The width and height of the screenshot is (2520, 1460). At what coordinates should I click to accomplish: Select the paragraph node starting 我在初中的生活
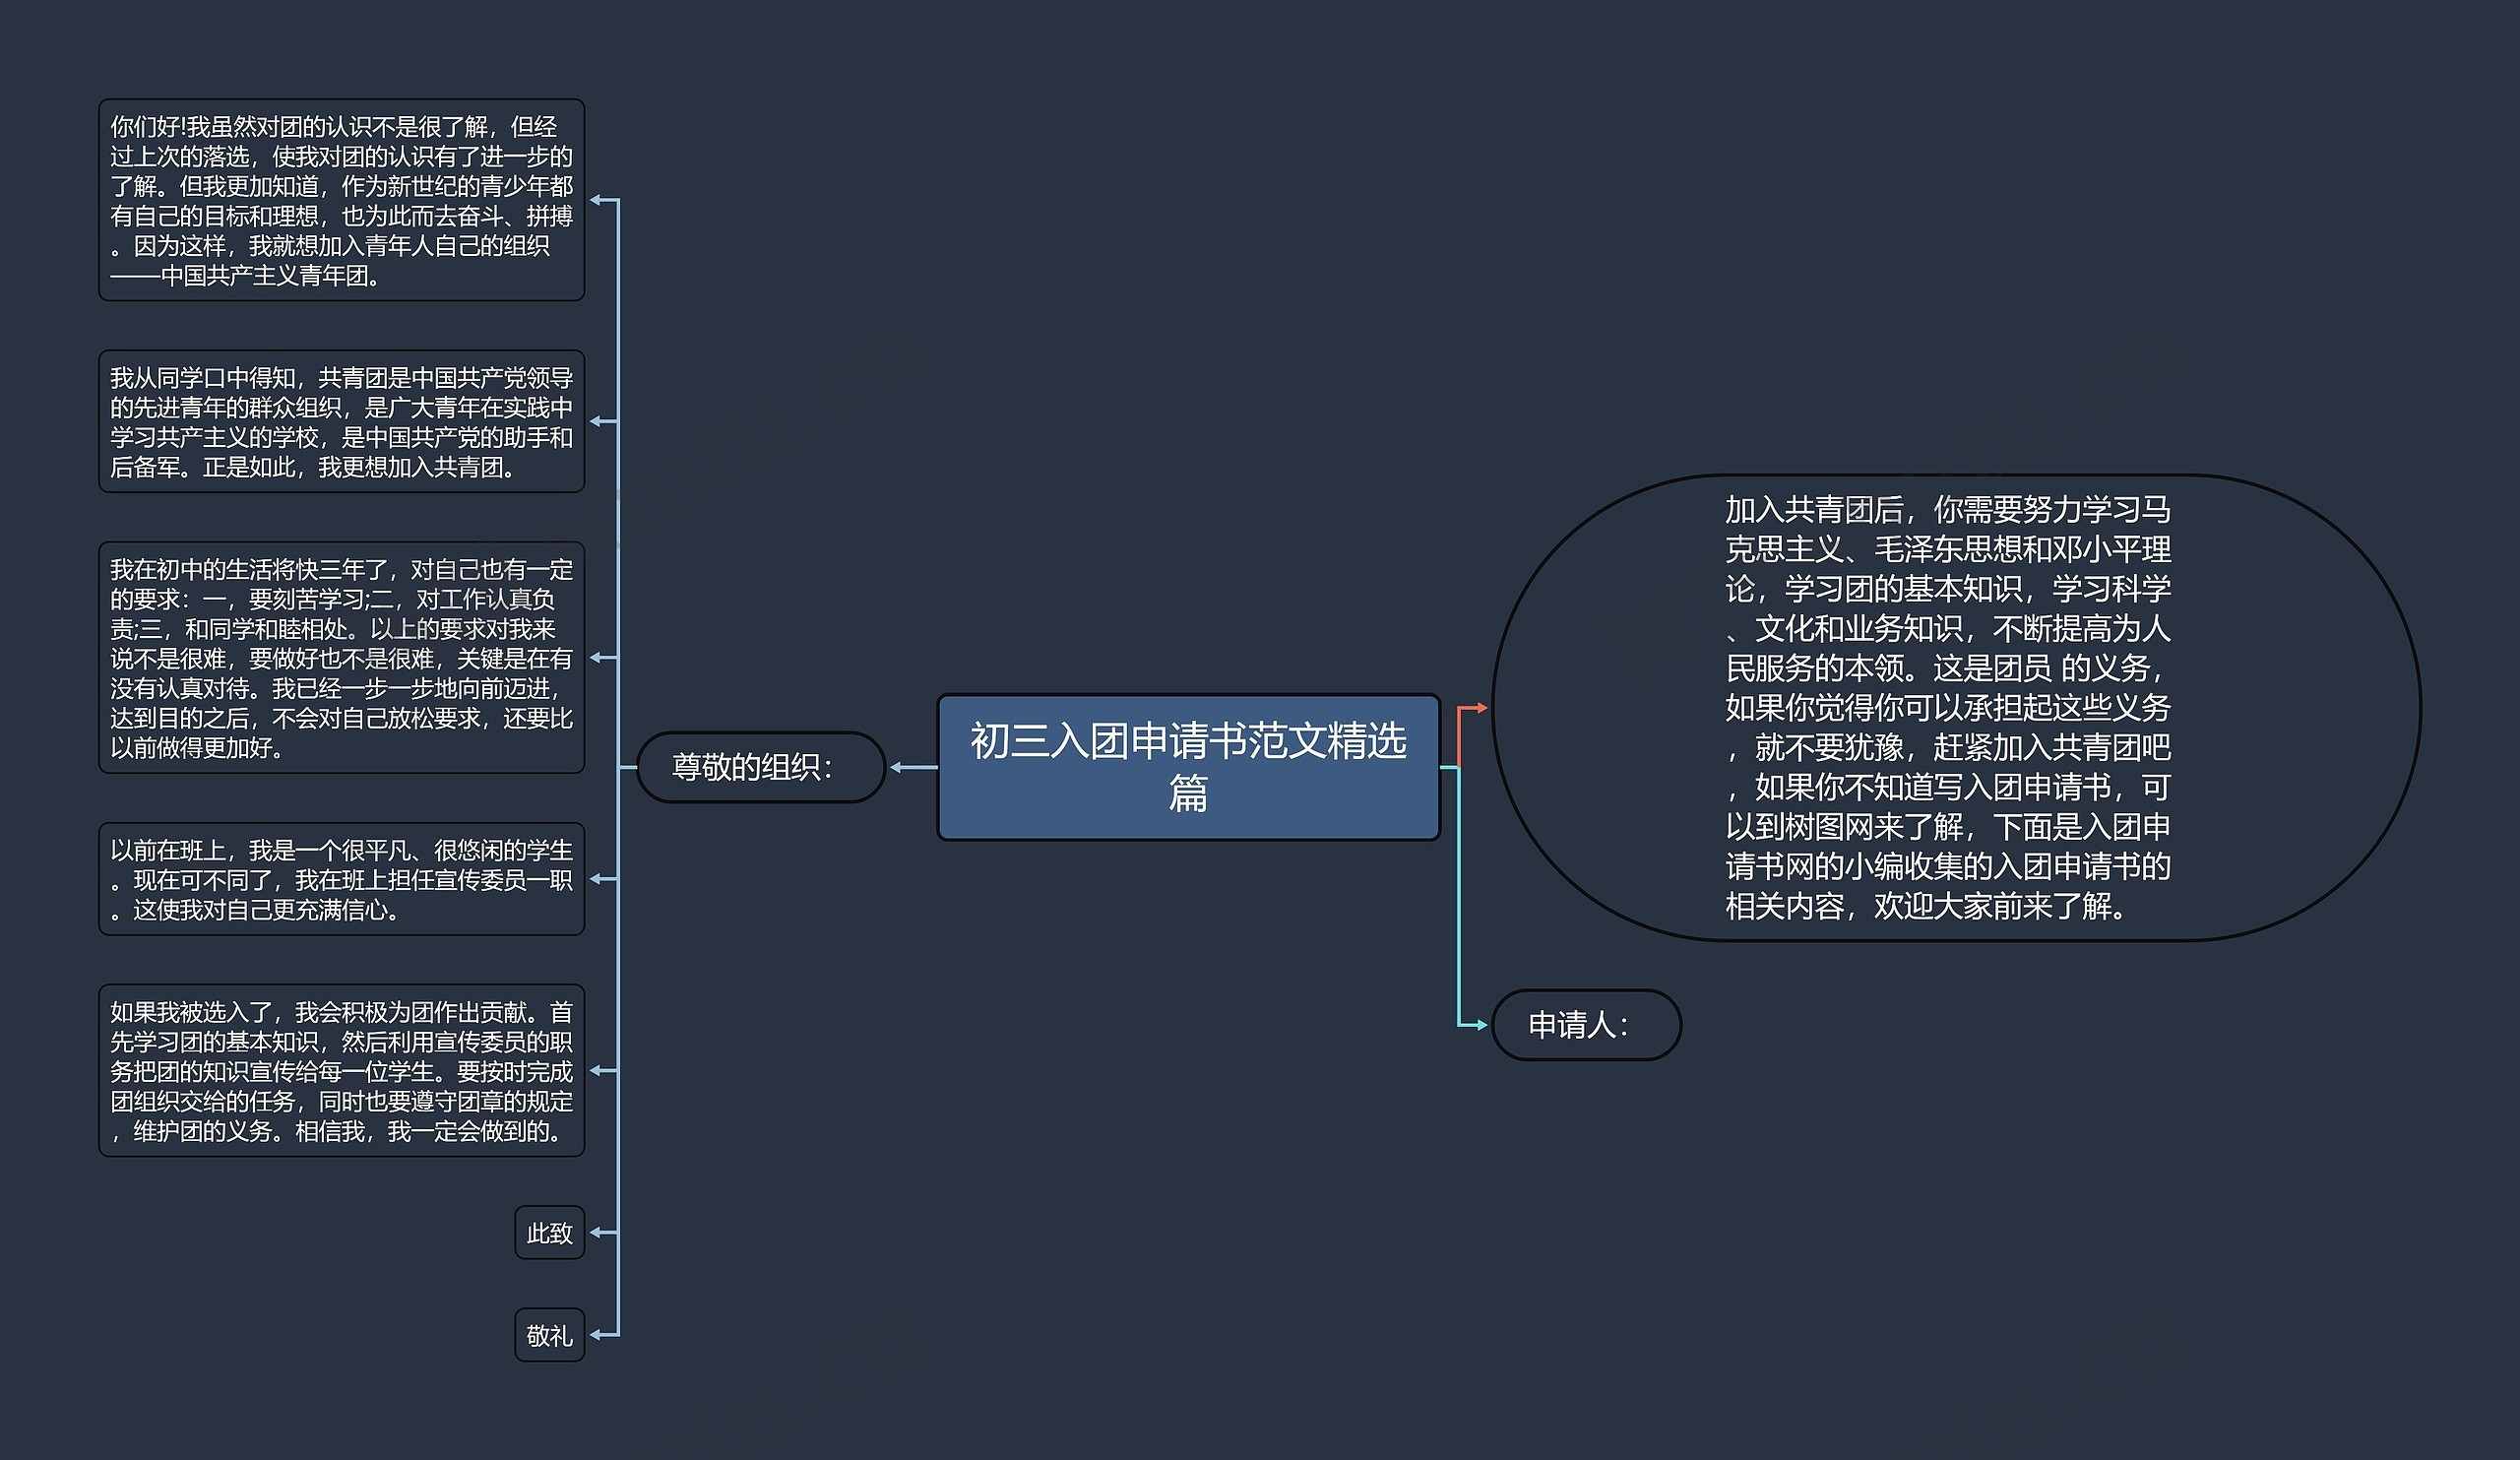click(341, 658)
